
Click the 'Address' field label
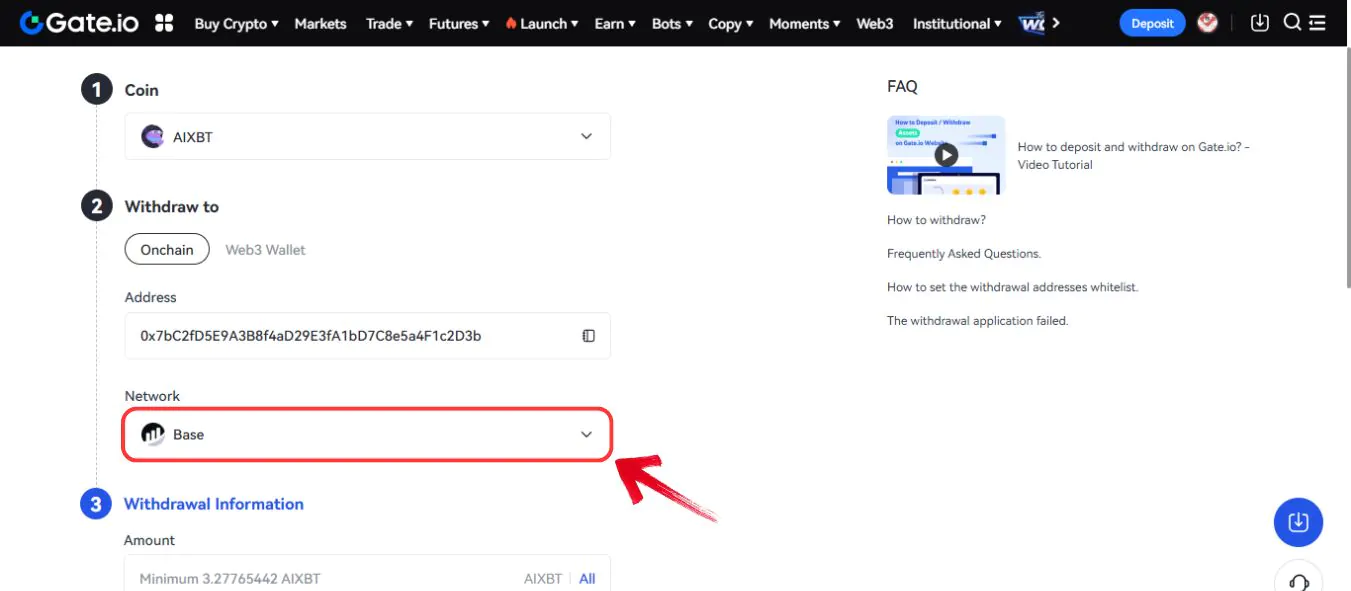150,297
